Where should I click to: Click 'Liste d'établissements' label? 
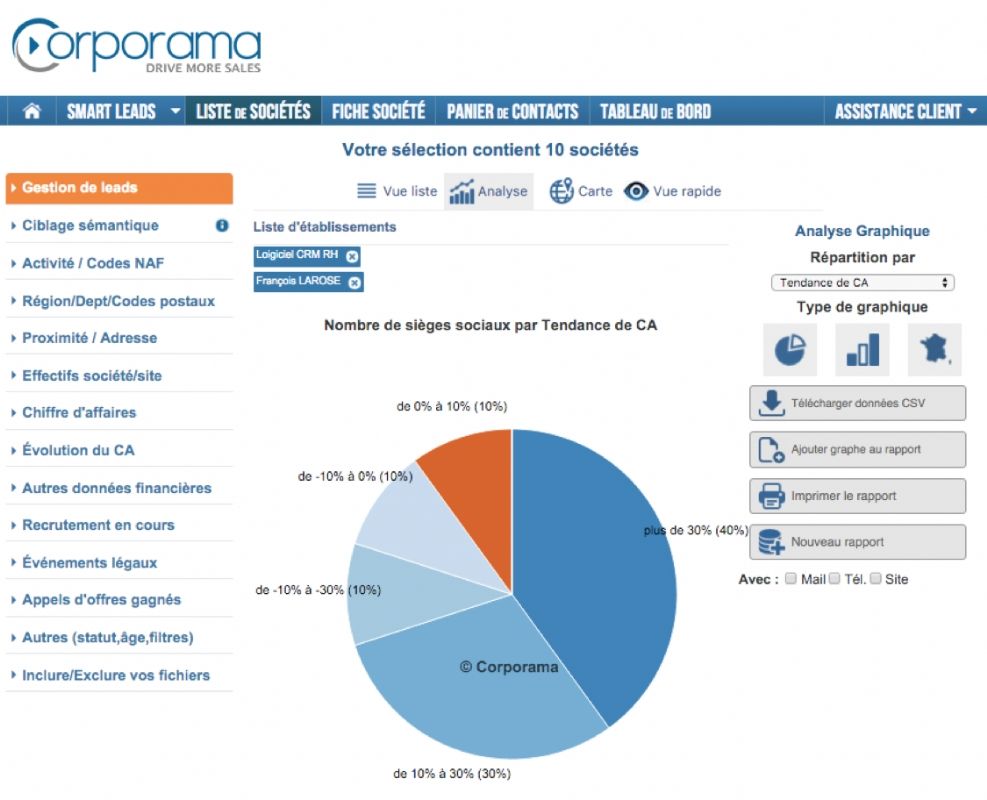tap(325, 227)
